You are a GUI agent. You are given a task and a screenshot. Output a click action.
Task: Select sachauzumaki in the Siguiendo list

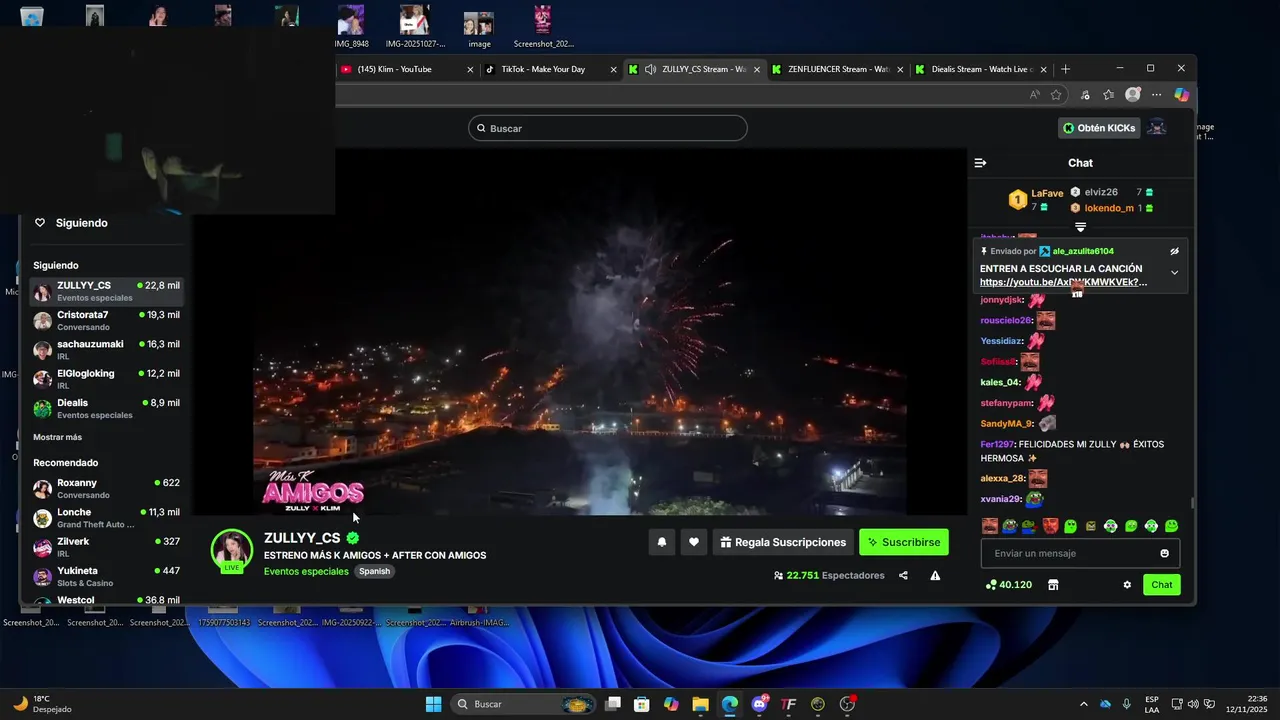106,349
